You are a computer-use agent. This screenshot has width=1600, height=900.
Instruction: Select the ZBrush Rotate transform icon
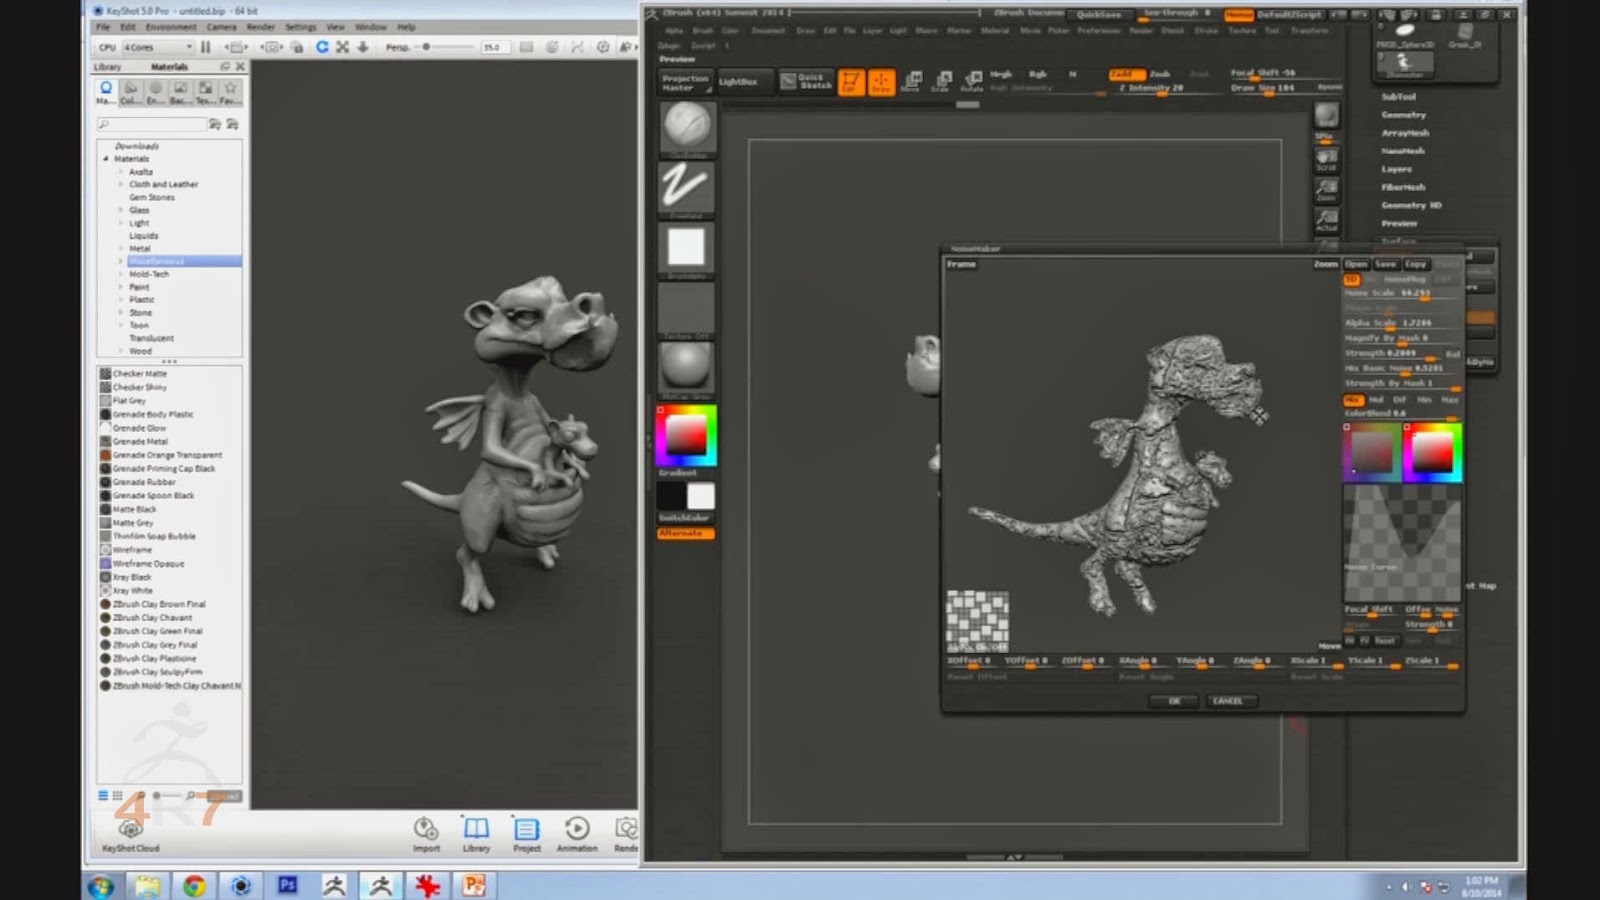click(x=972, y=81)
